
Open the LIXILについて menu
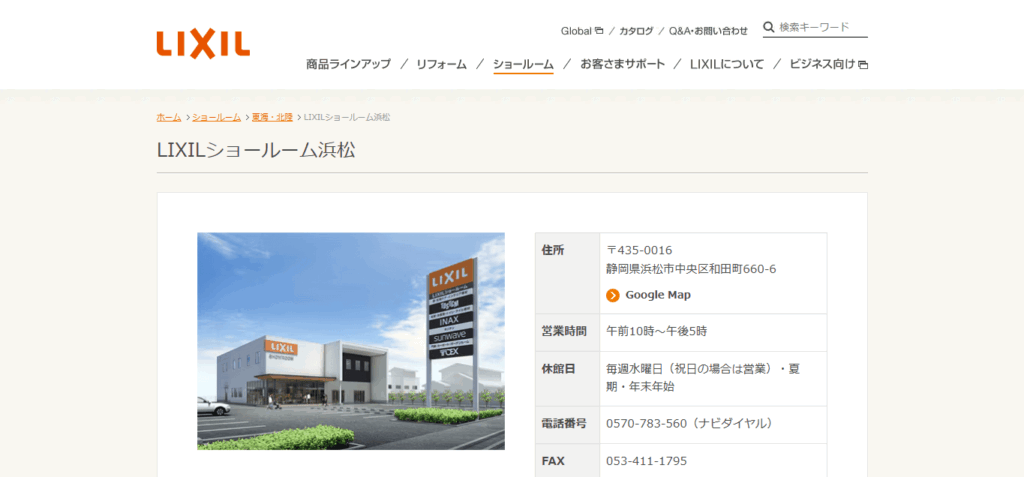coord(727,64)
